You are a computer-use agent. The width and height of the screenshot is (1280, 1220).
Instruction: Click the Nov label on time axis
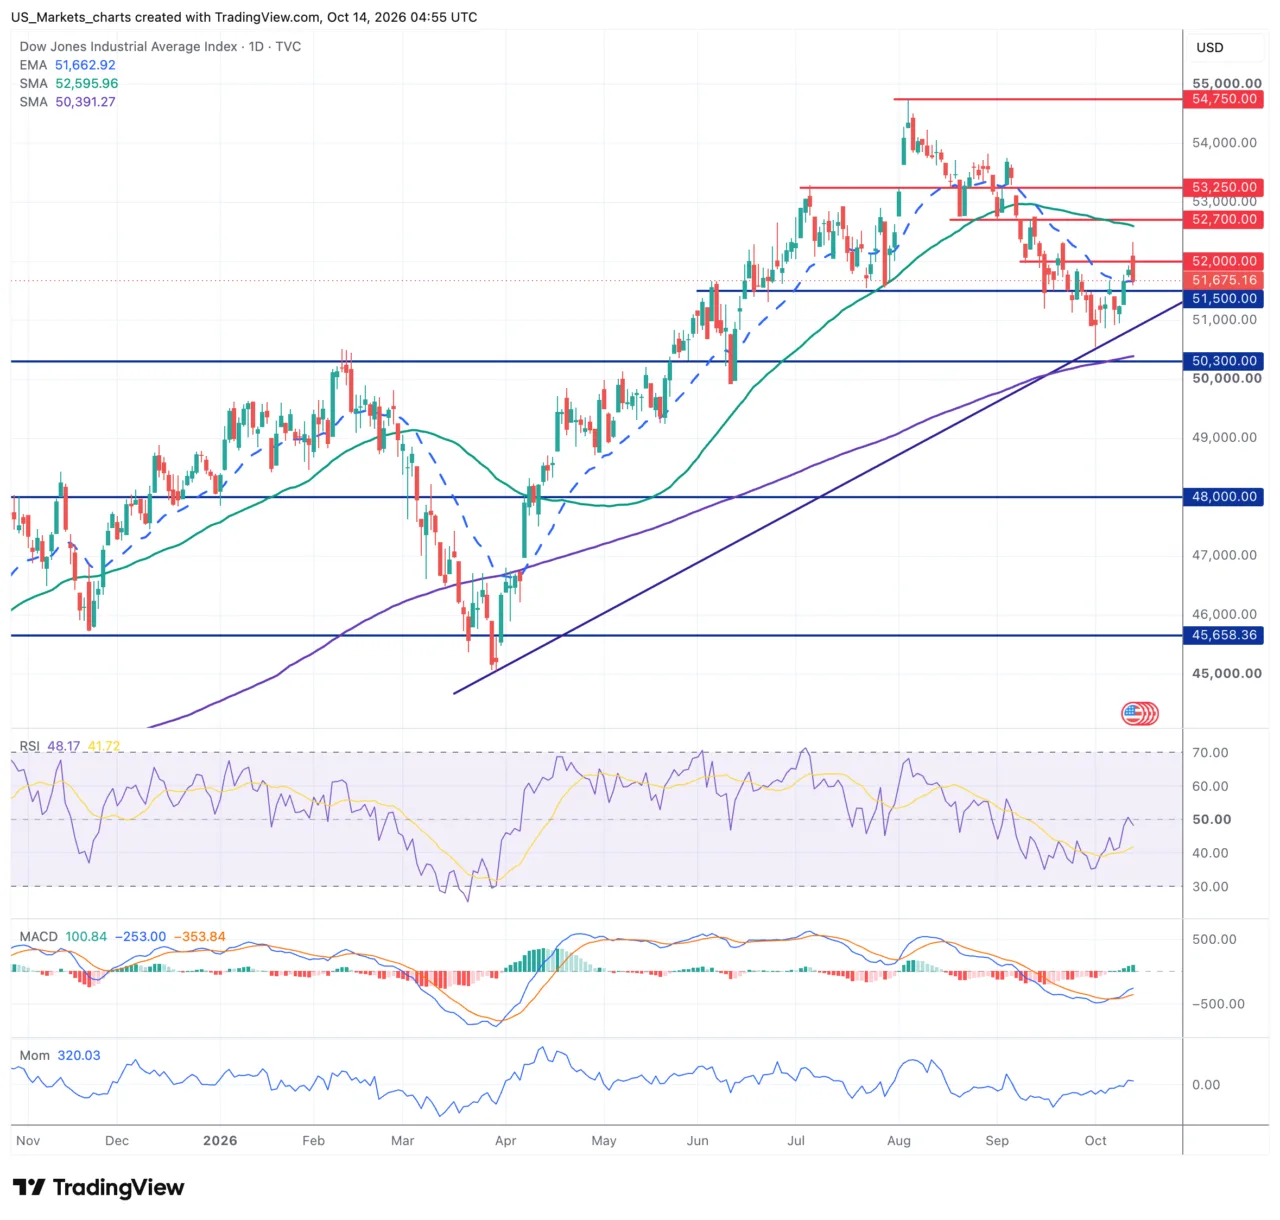click(x=28, y=1140)
